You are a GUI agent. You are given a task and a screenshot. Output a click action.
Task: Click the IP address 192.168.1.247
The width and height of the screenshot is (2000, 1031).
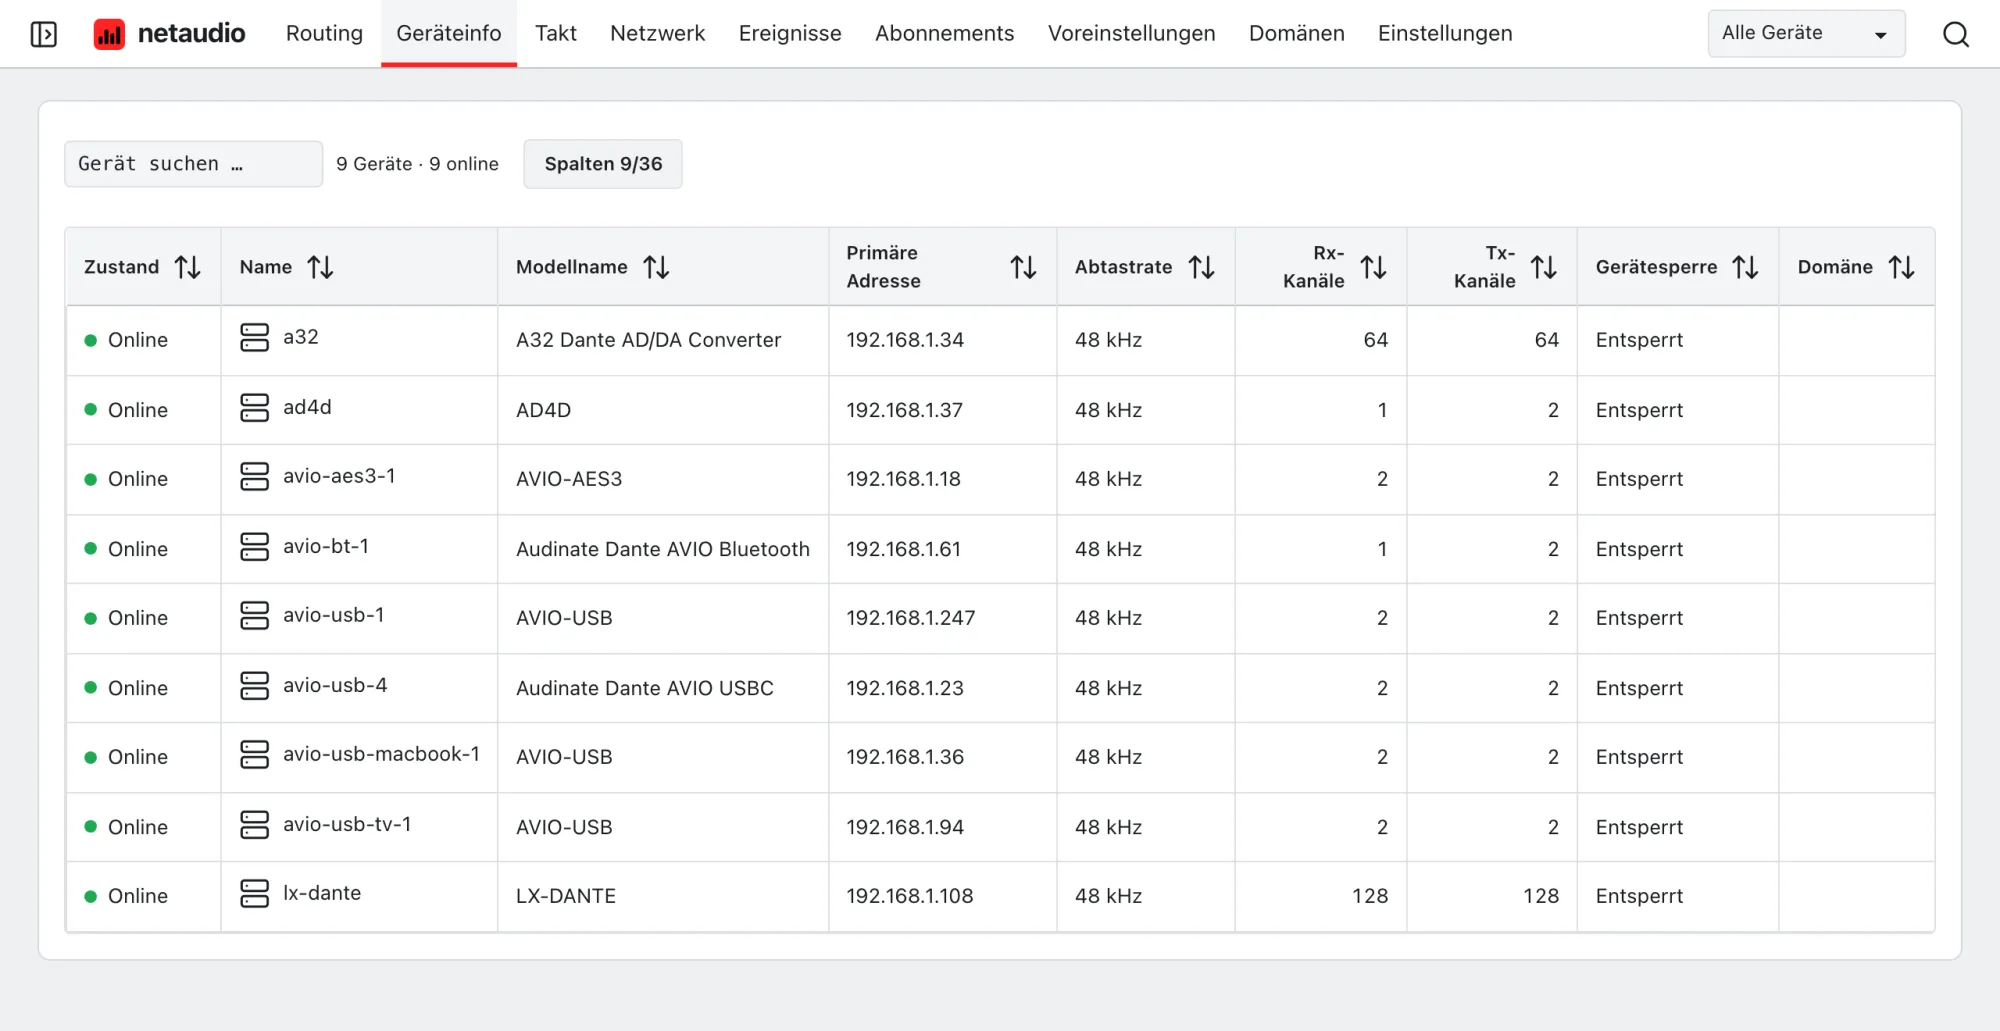tap(910, 618)
